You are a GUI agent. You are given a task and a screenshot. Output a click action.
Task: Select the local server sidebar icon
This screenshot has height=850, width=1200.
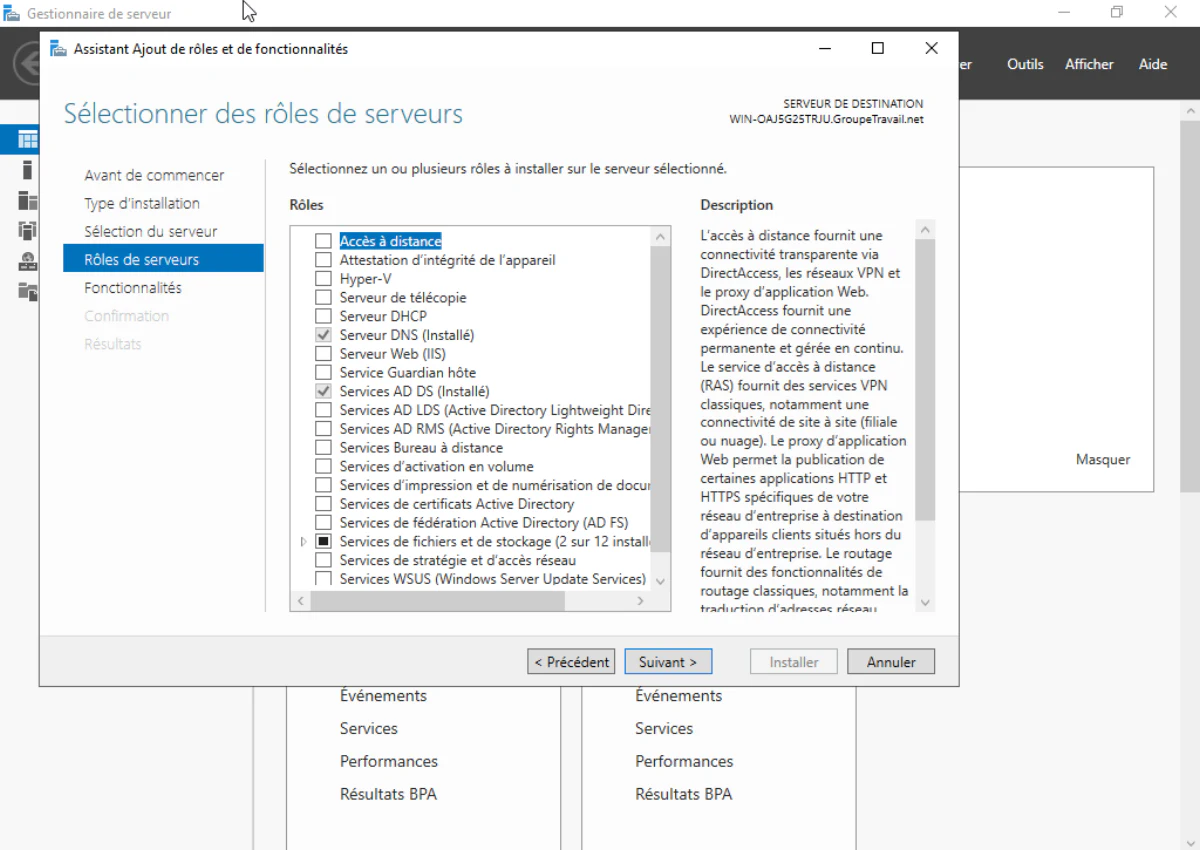pyautogui.click(x=27, y=170)
